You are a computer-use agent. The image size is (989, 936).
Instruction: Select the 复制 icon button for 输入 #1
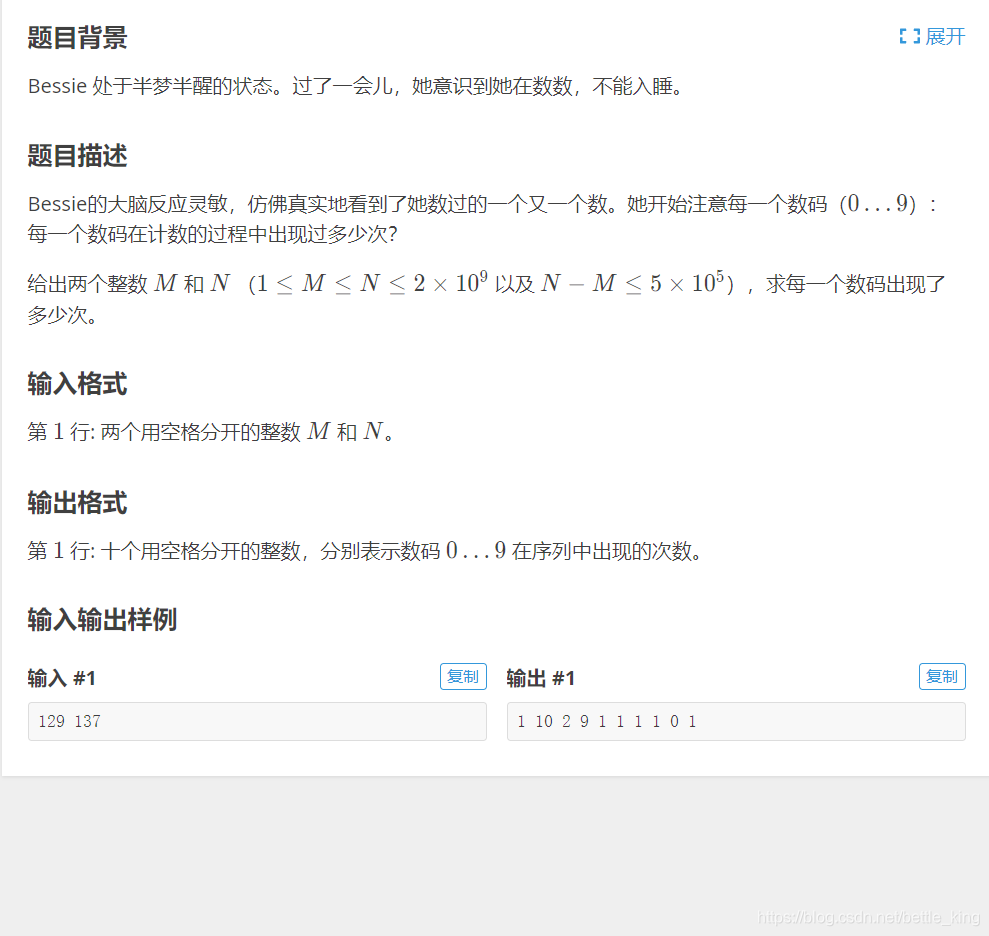463,676
